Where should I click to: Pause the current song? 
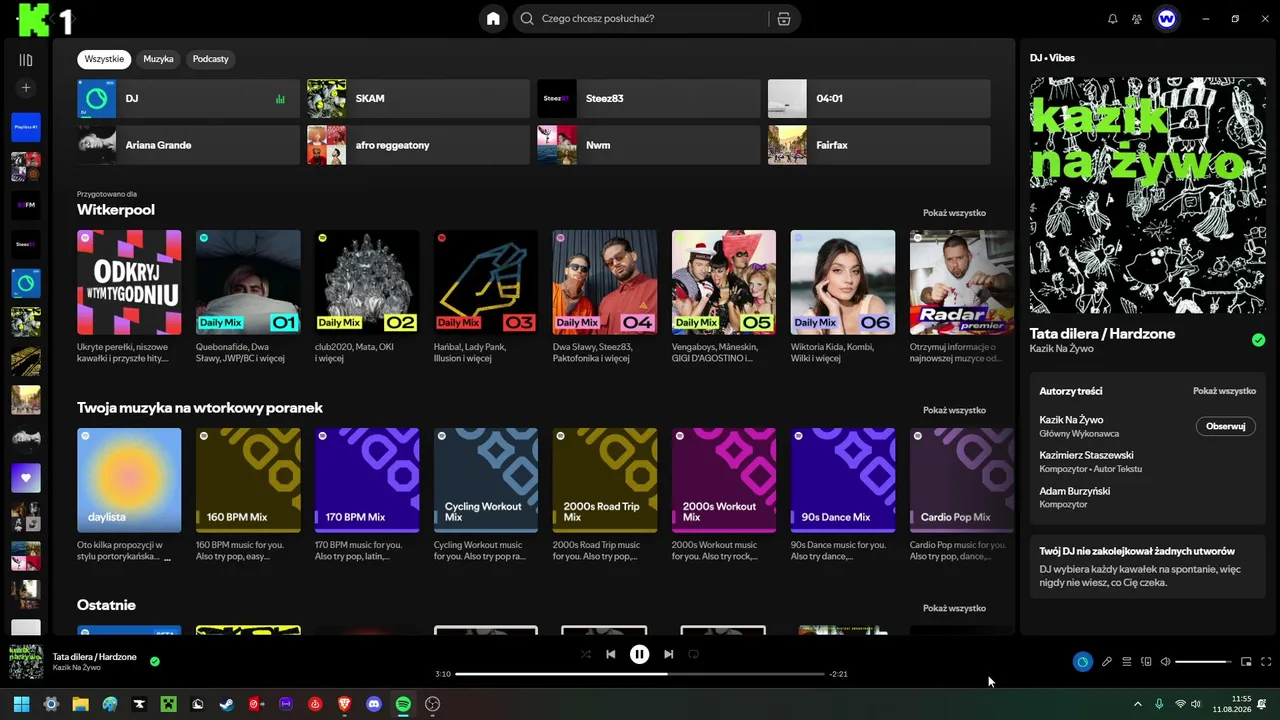(x=639, y=654)
